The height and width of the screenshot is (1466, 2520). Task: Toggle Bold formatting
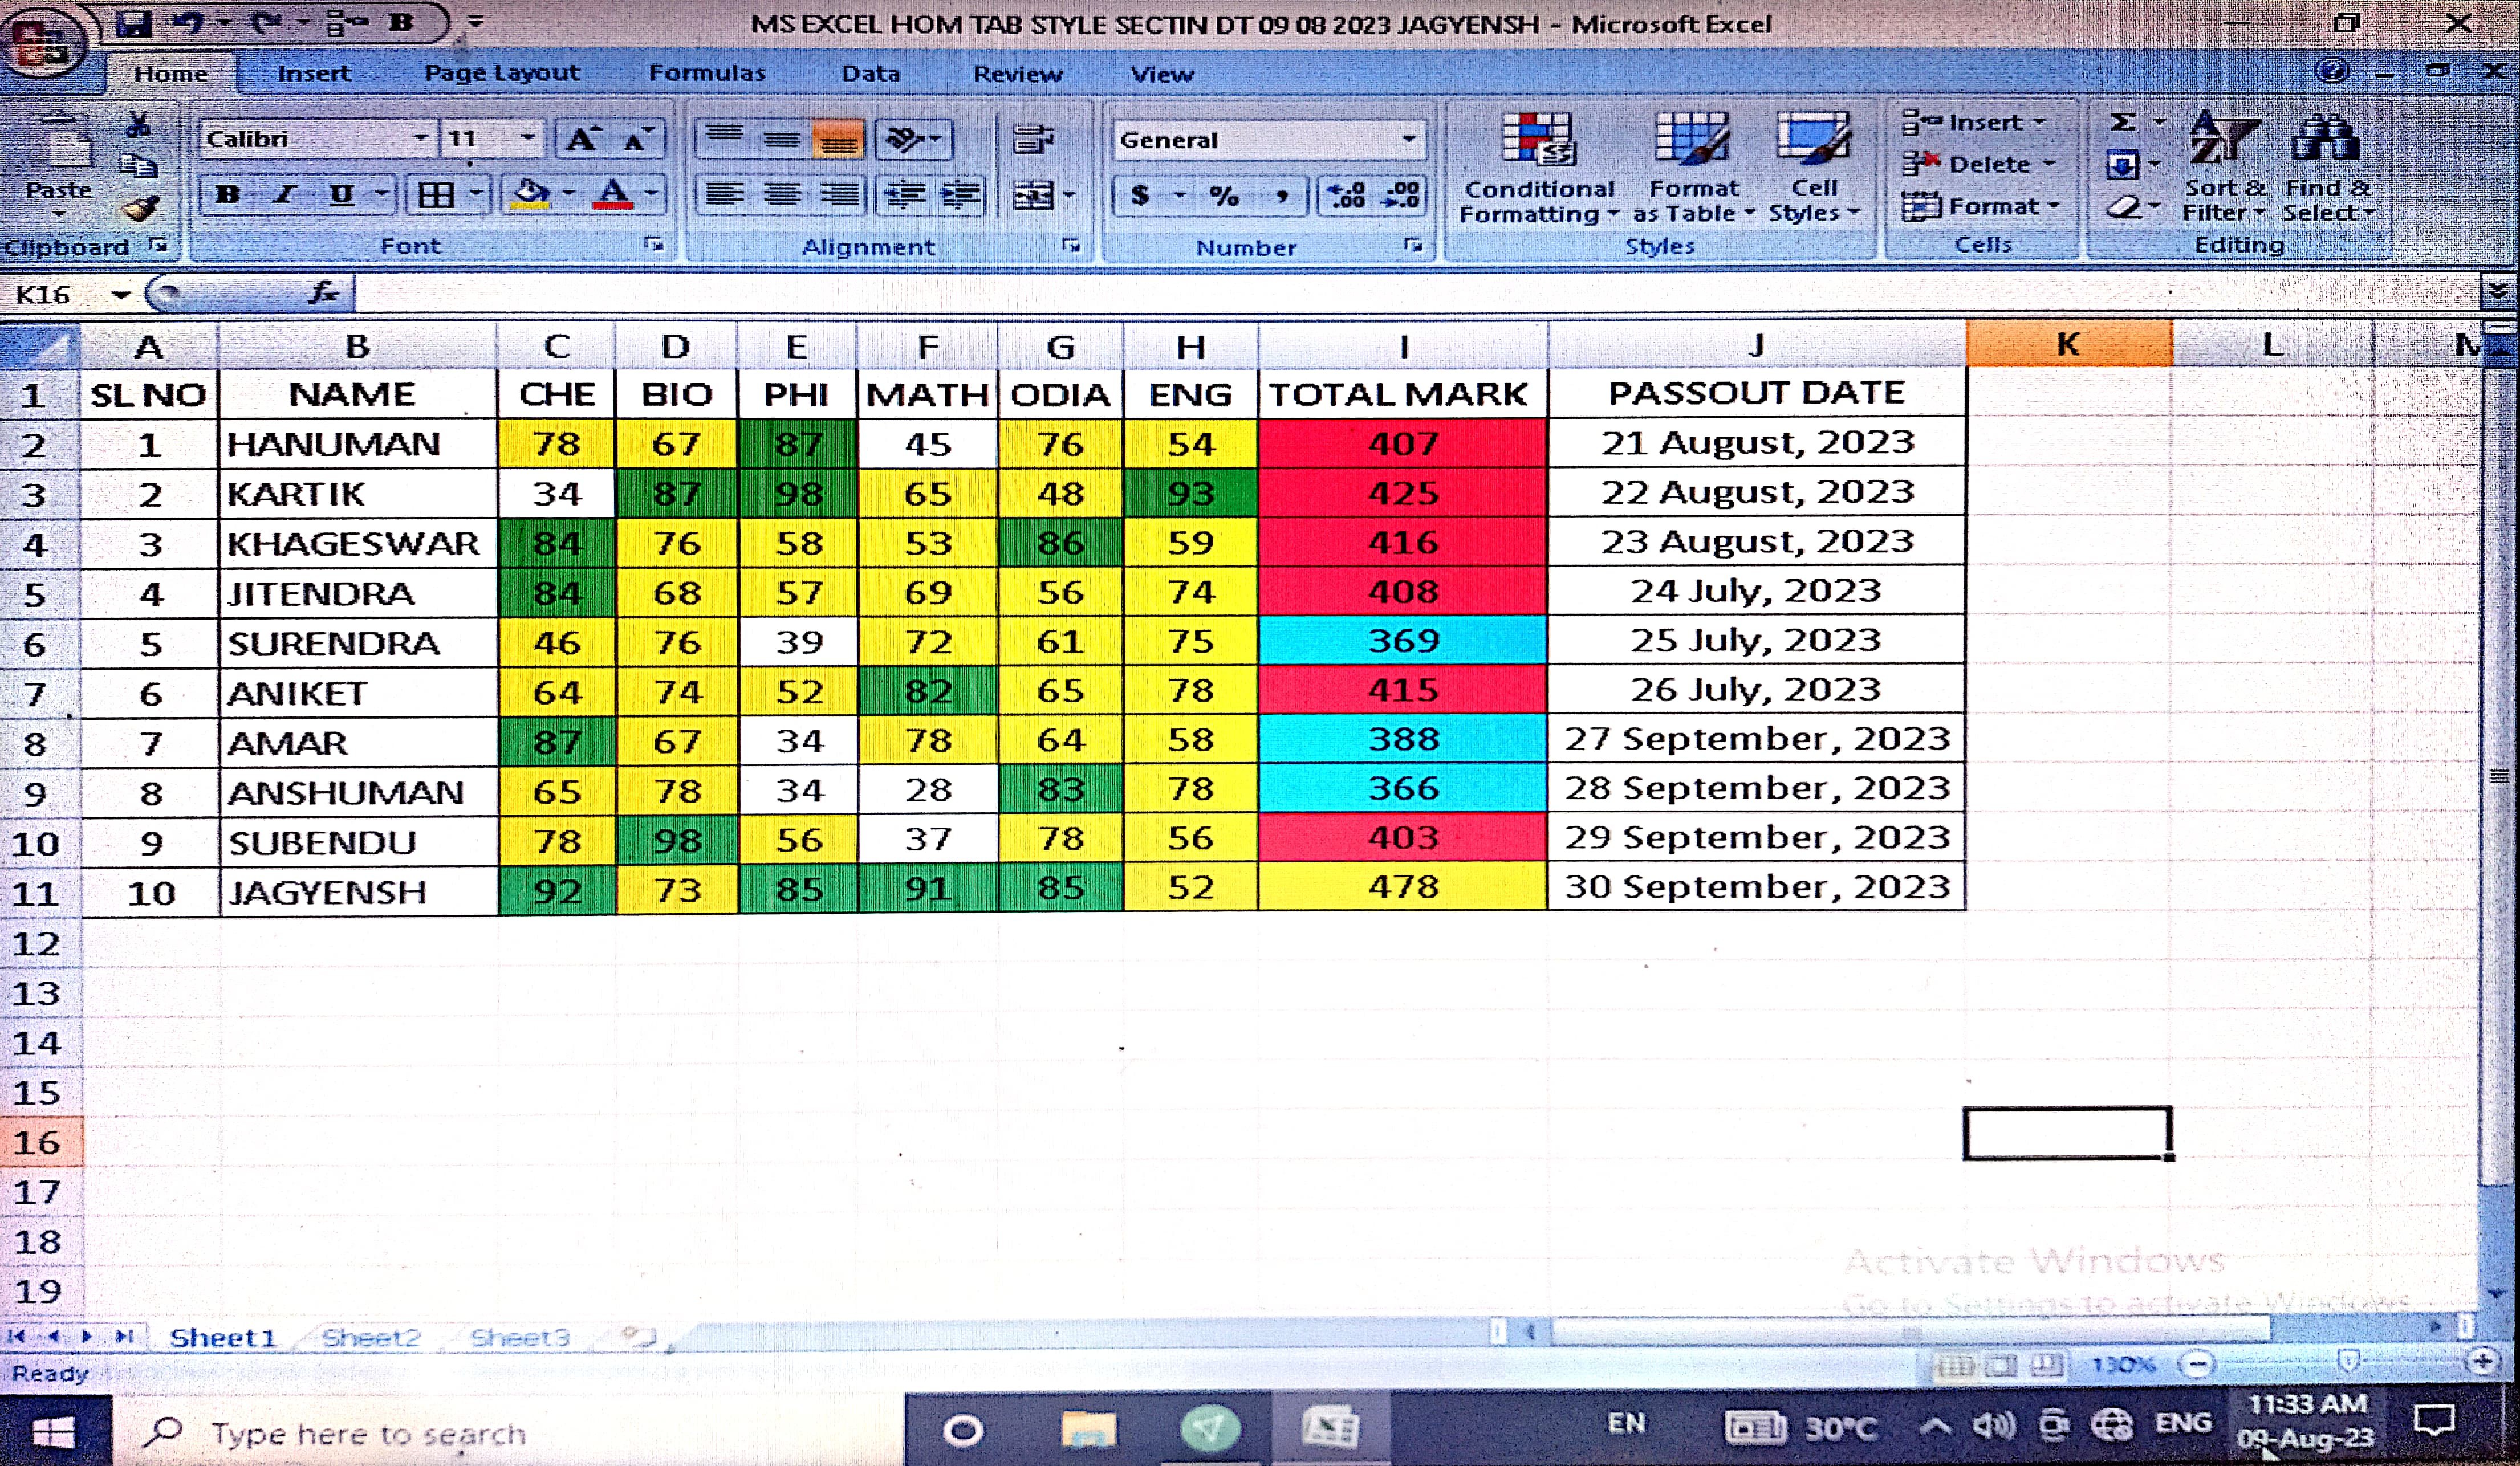pos(228,195)
